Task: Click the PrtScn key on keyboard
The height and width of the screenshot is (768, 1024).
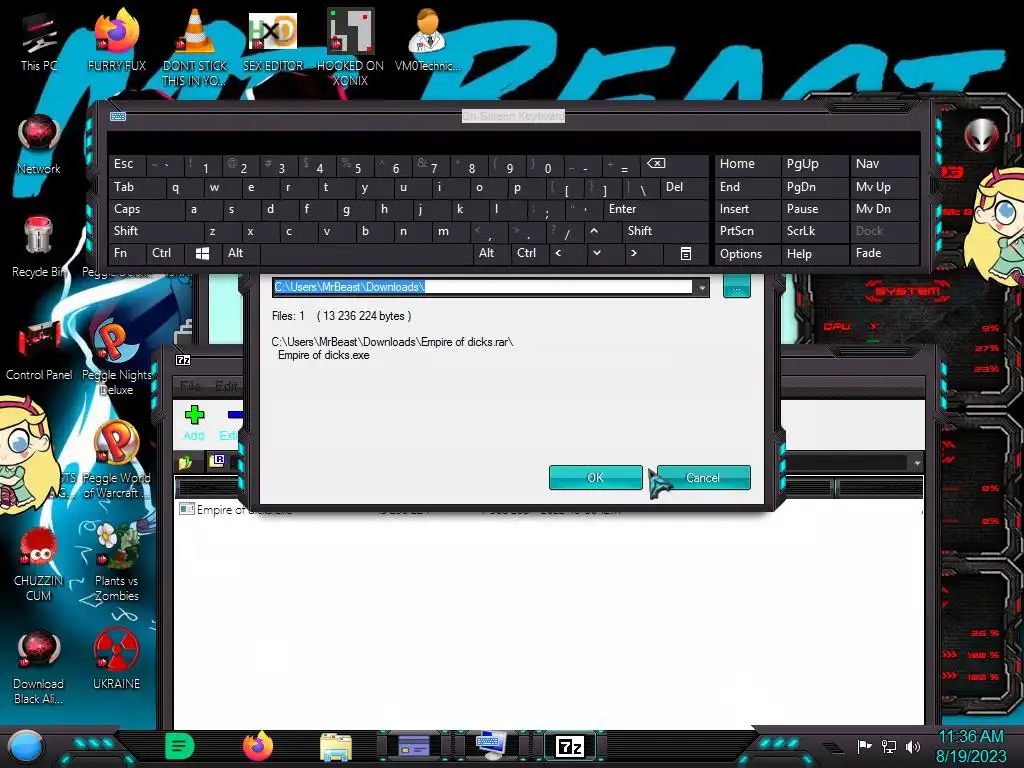Action: 747,231
